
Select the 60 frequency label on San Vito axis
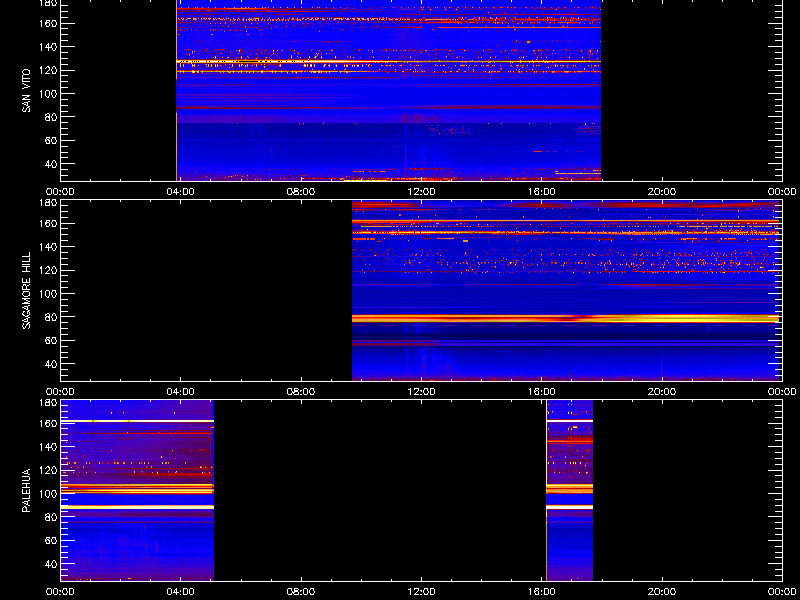pyautogui.click(x=49, y=141)
